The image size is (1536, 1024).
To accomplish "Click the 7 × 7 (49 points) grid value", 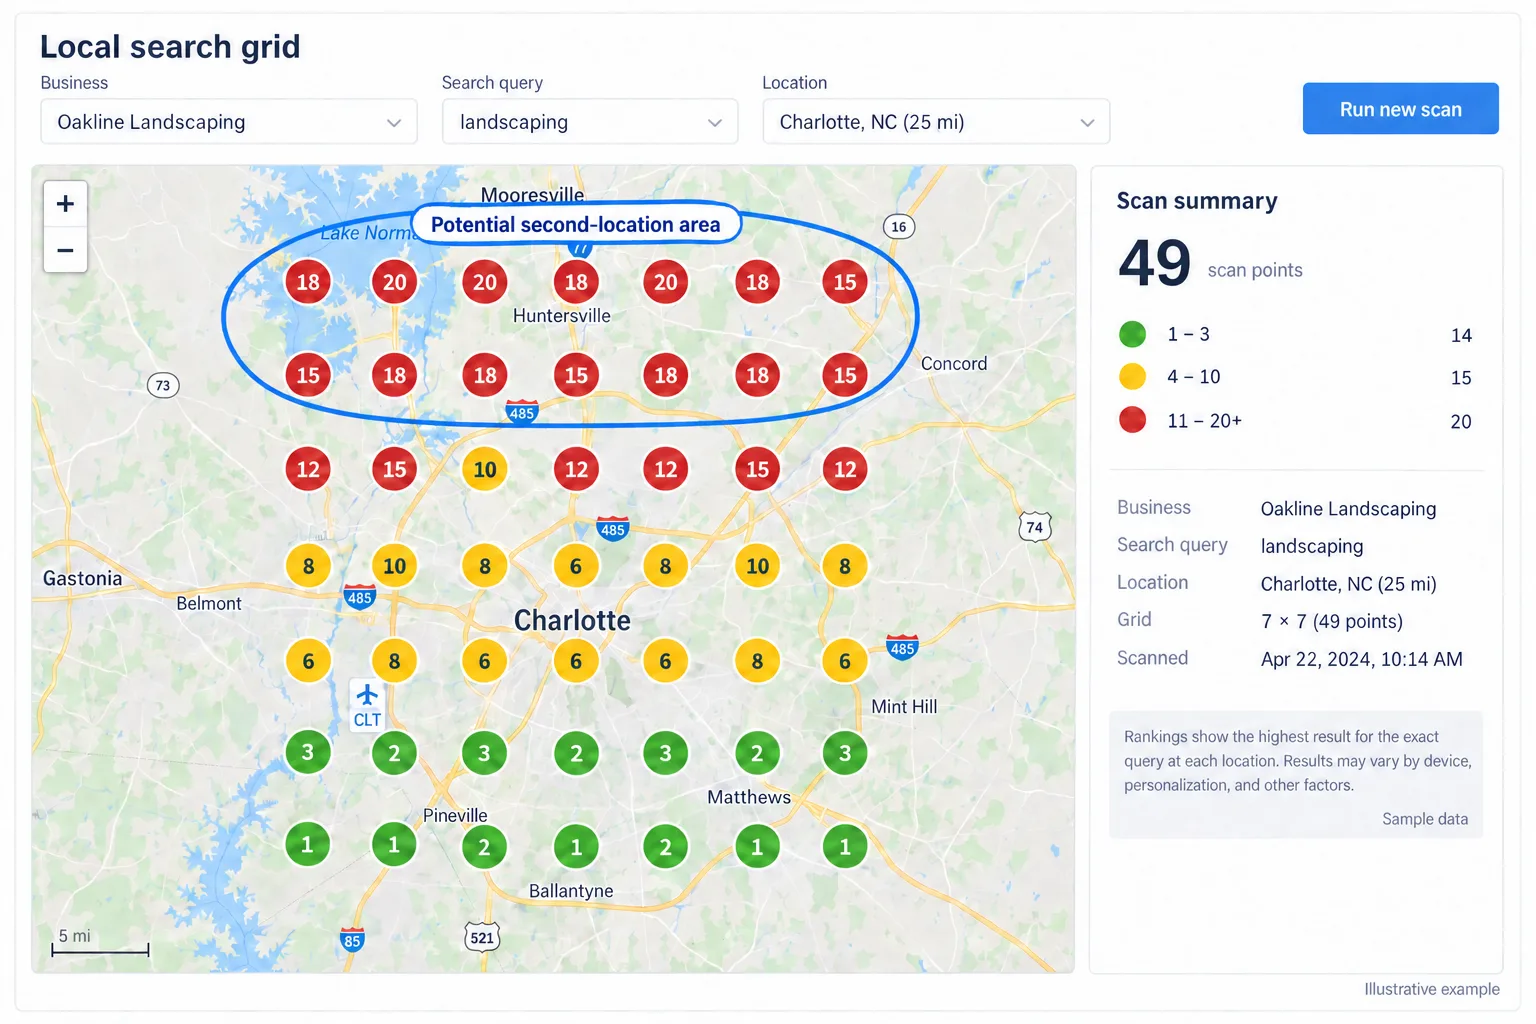I will [1332, 621].
